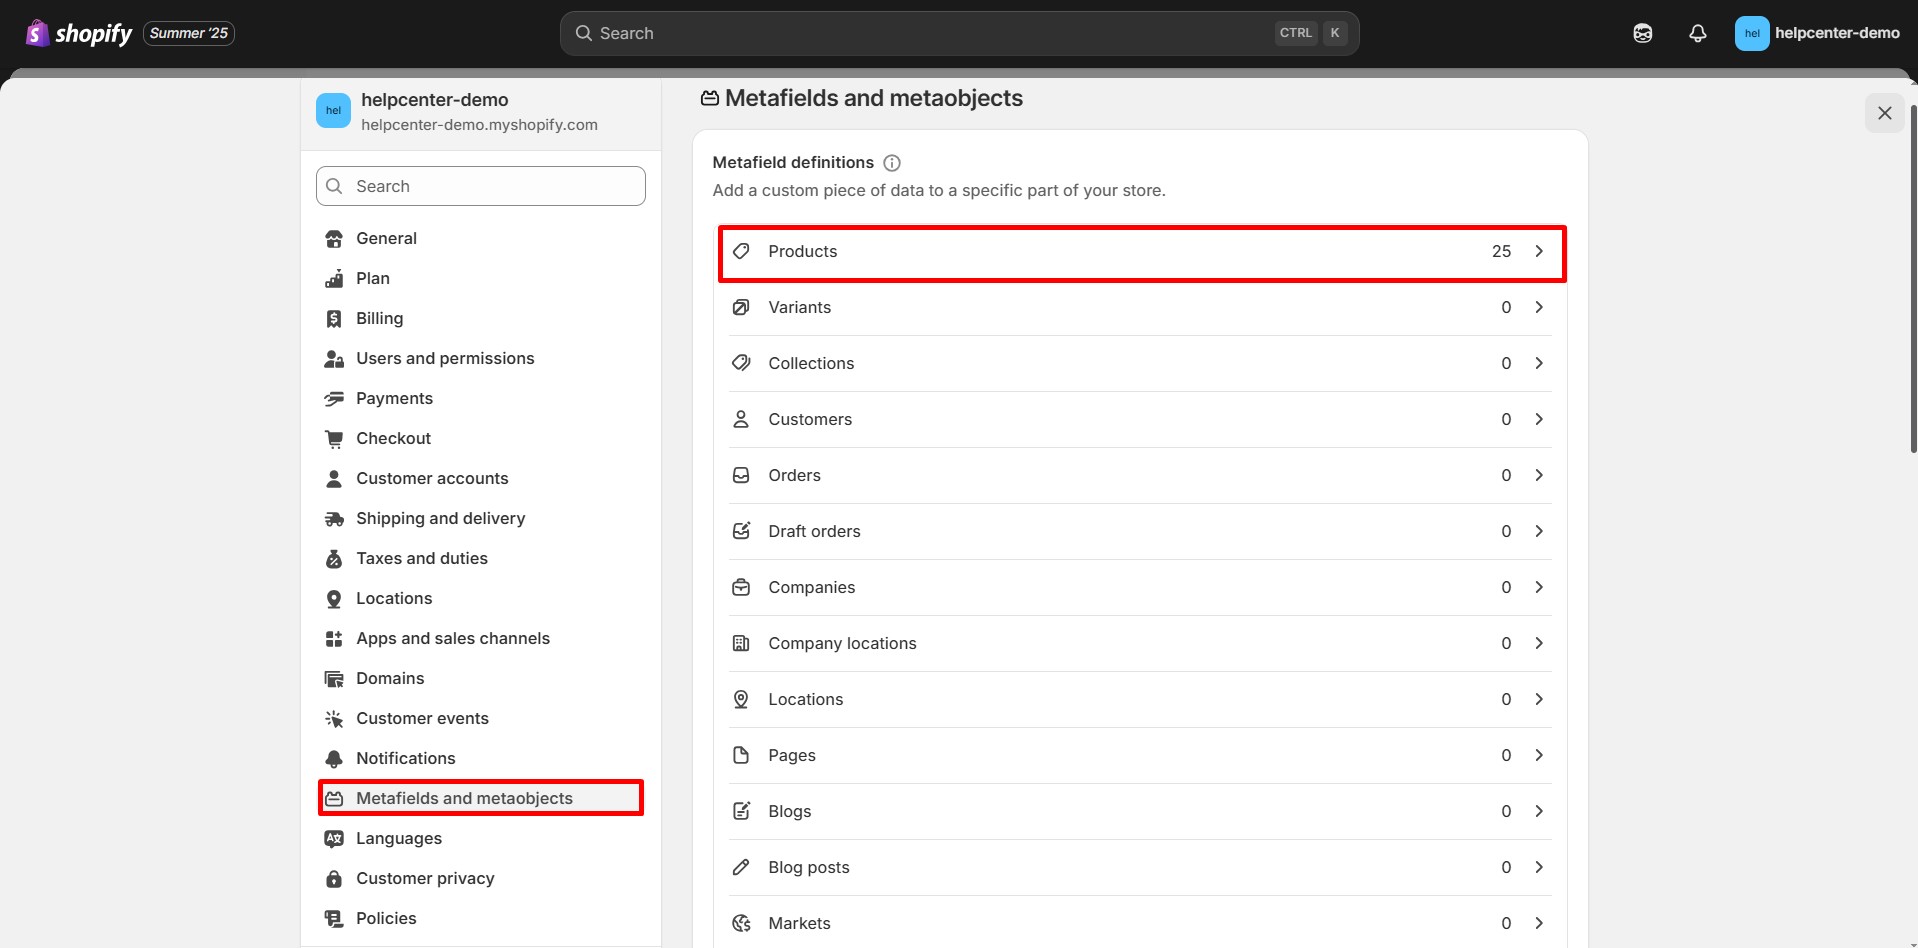Open Checkout settings
The image size is (1918, 948).
(x=481, y=438)
